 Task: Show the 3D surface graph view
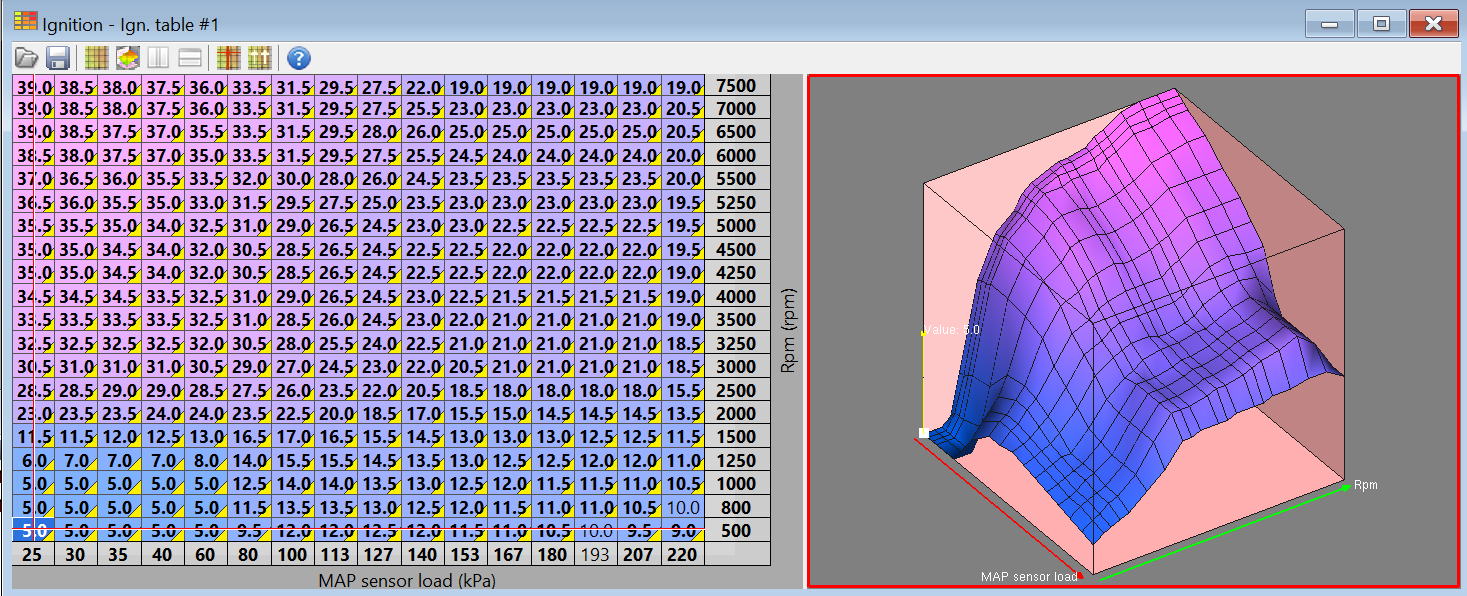pos(127,58)
